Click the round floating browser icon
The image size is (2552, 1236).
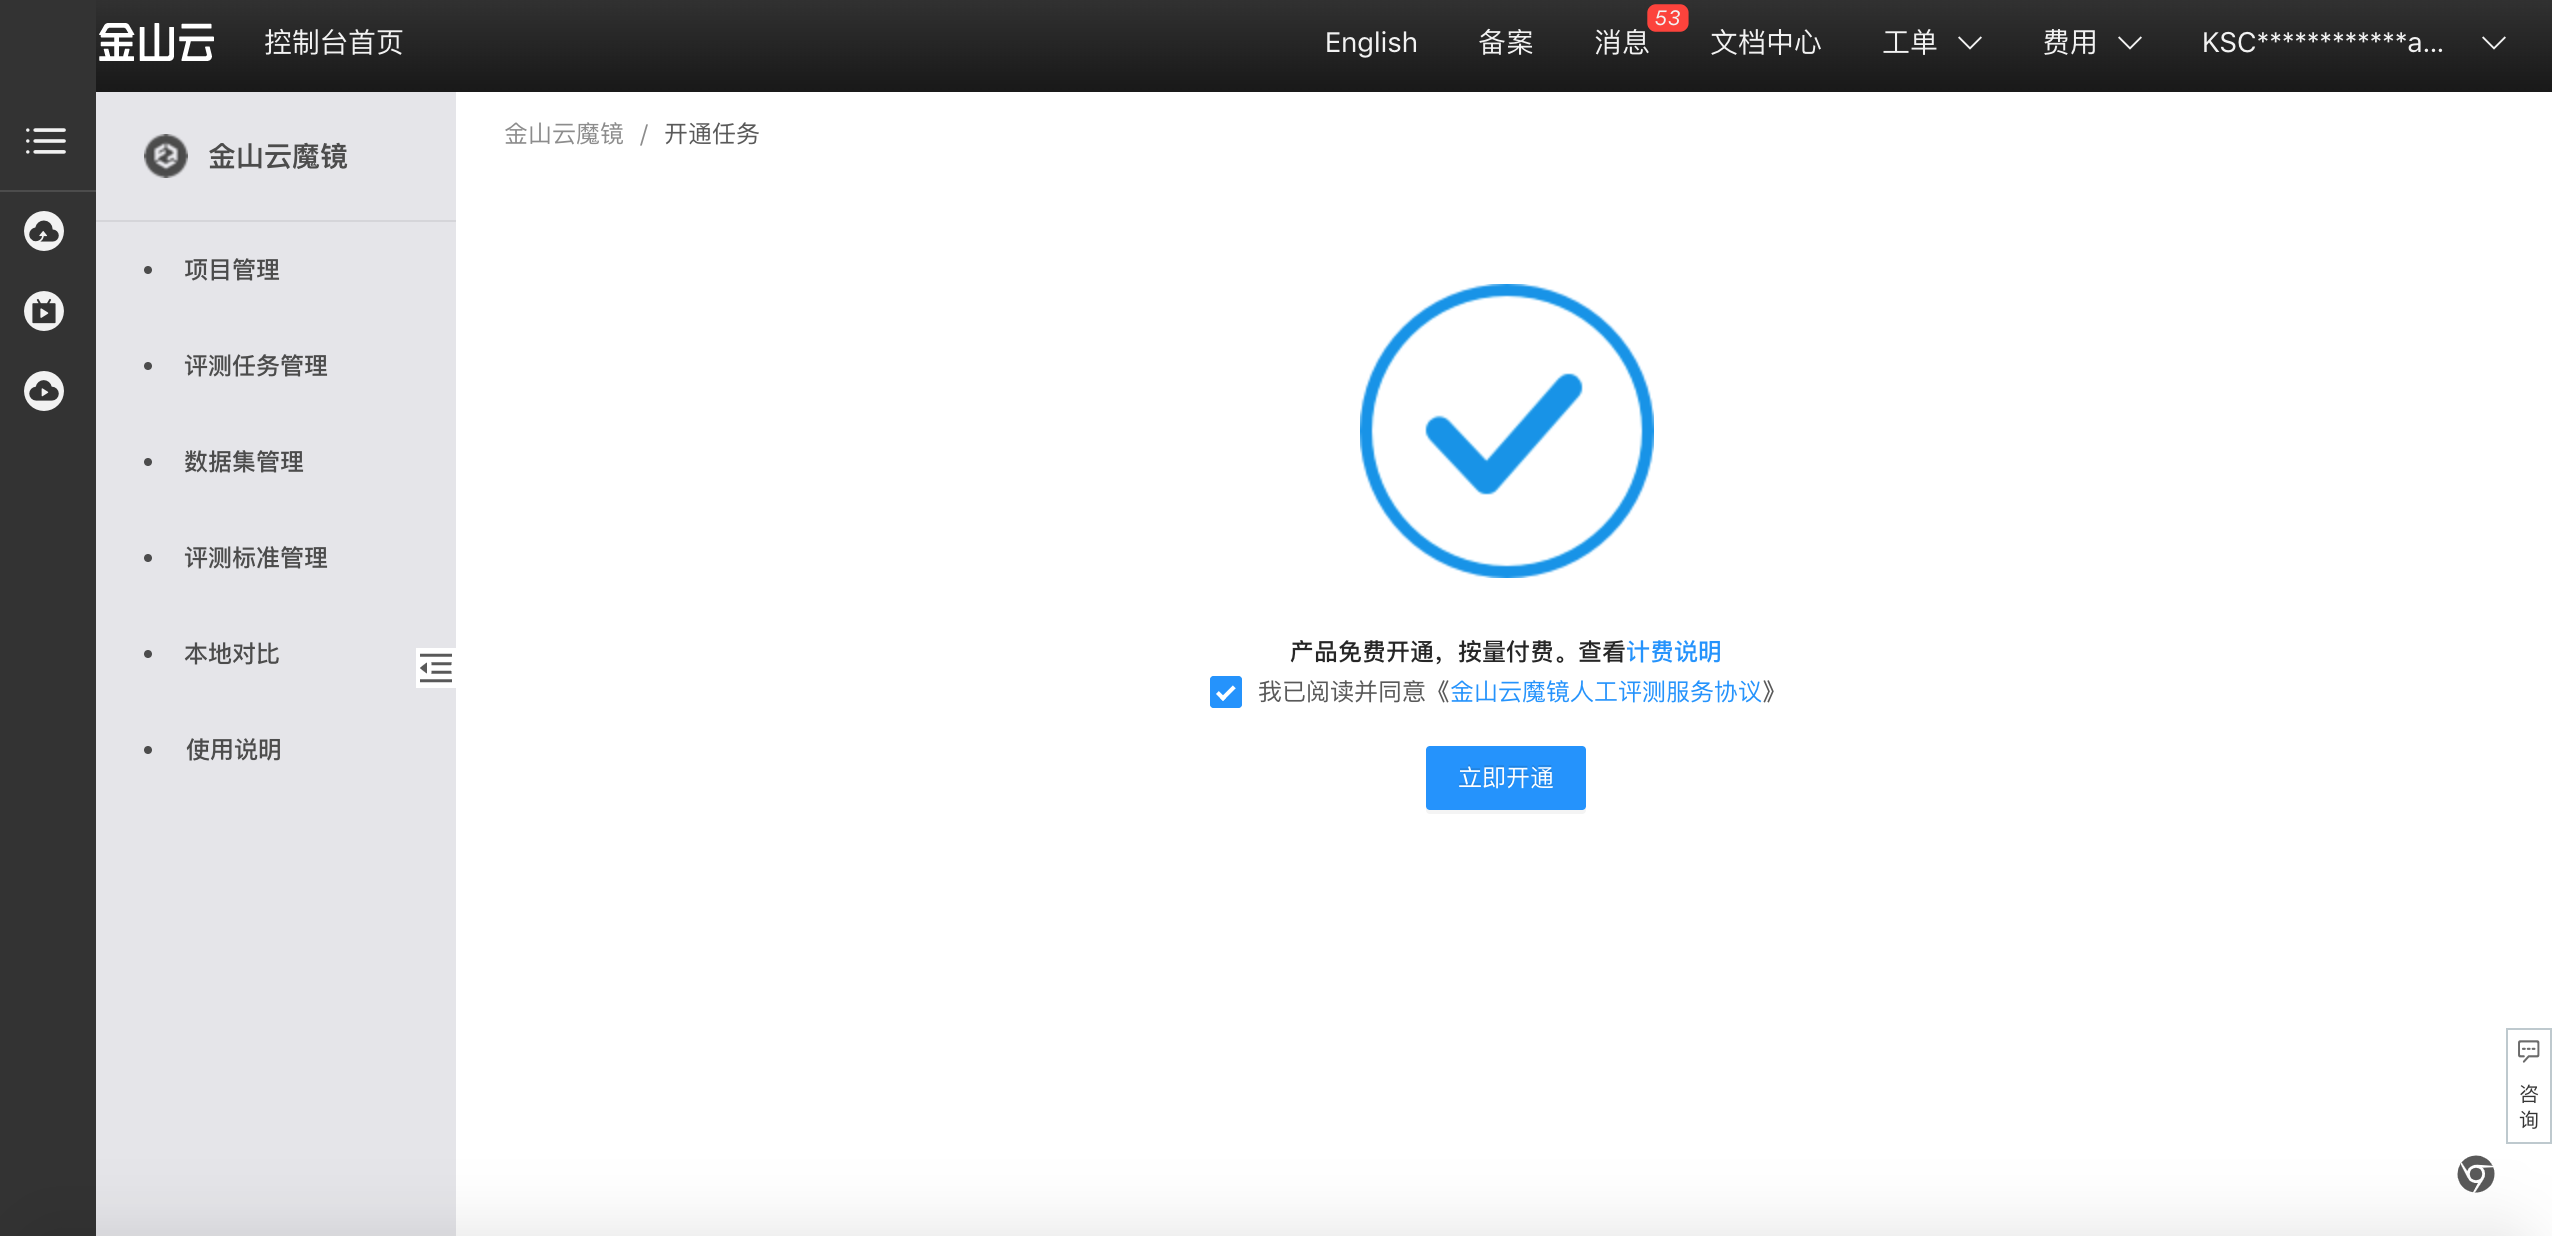coord(2476,1174)
